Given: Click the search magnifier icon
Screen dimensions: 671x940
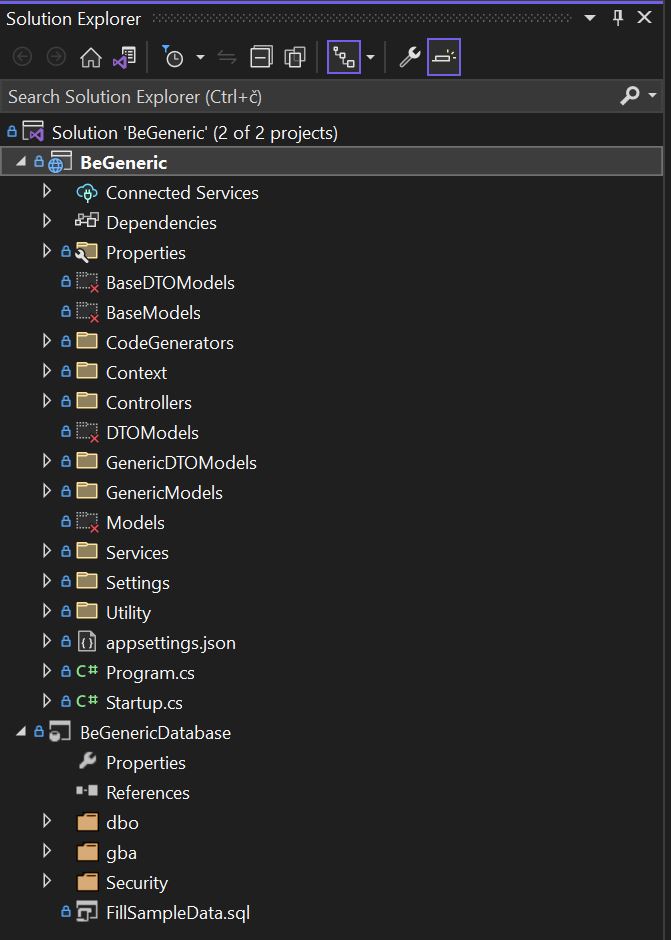Looking at the screenshot, I should click(x=630, y=96).
